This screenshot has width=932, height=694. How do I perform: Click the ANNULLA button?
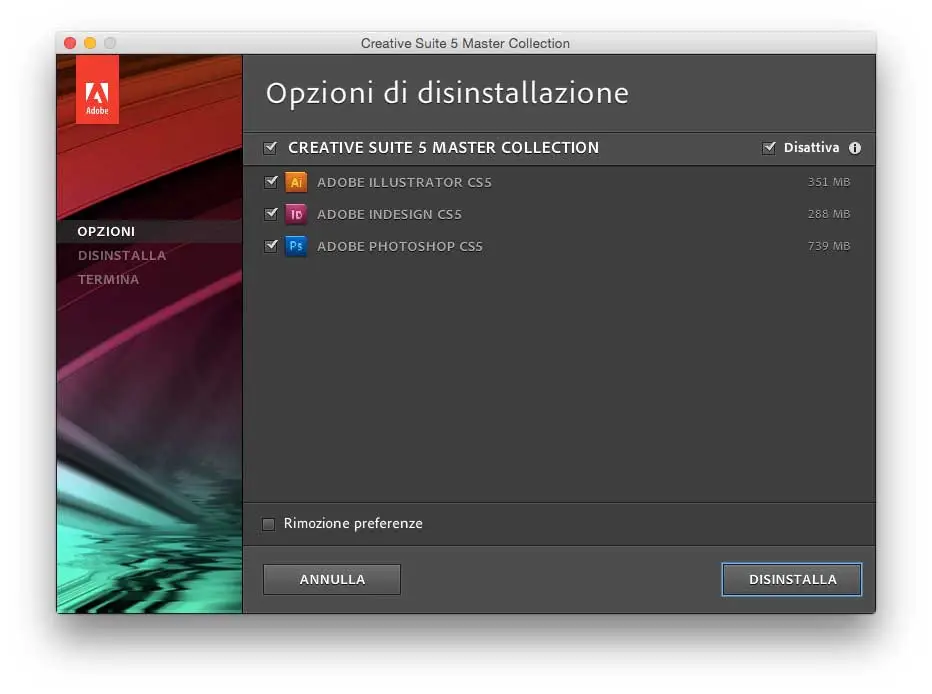(x=331, y=579)
